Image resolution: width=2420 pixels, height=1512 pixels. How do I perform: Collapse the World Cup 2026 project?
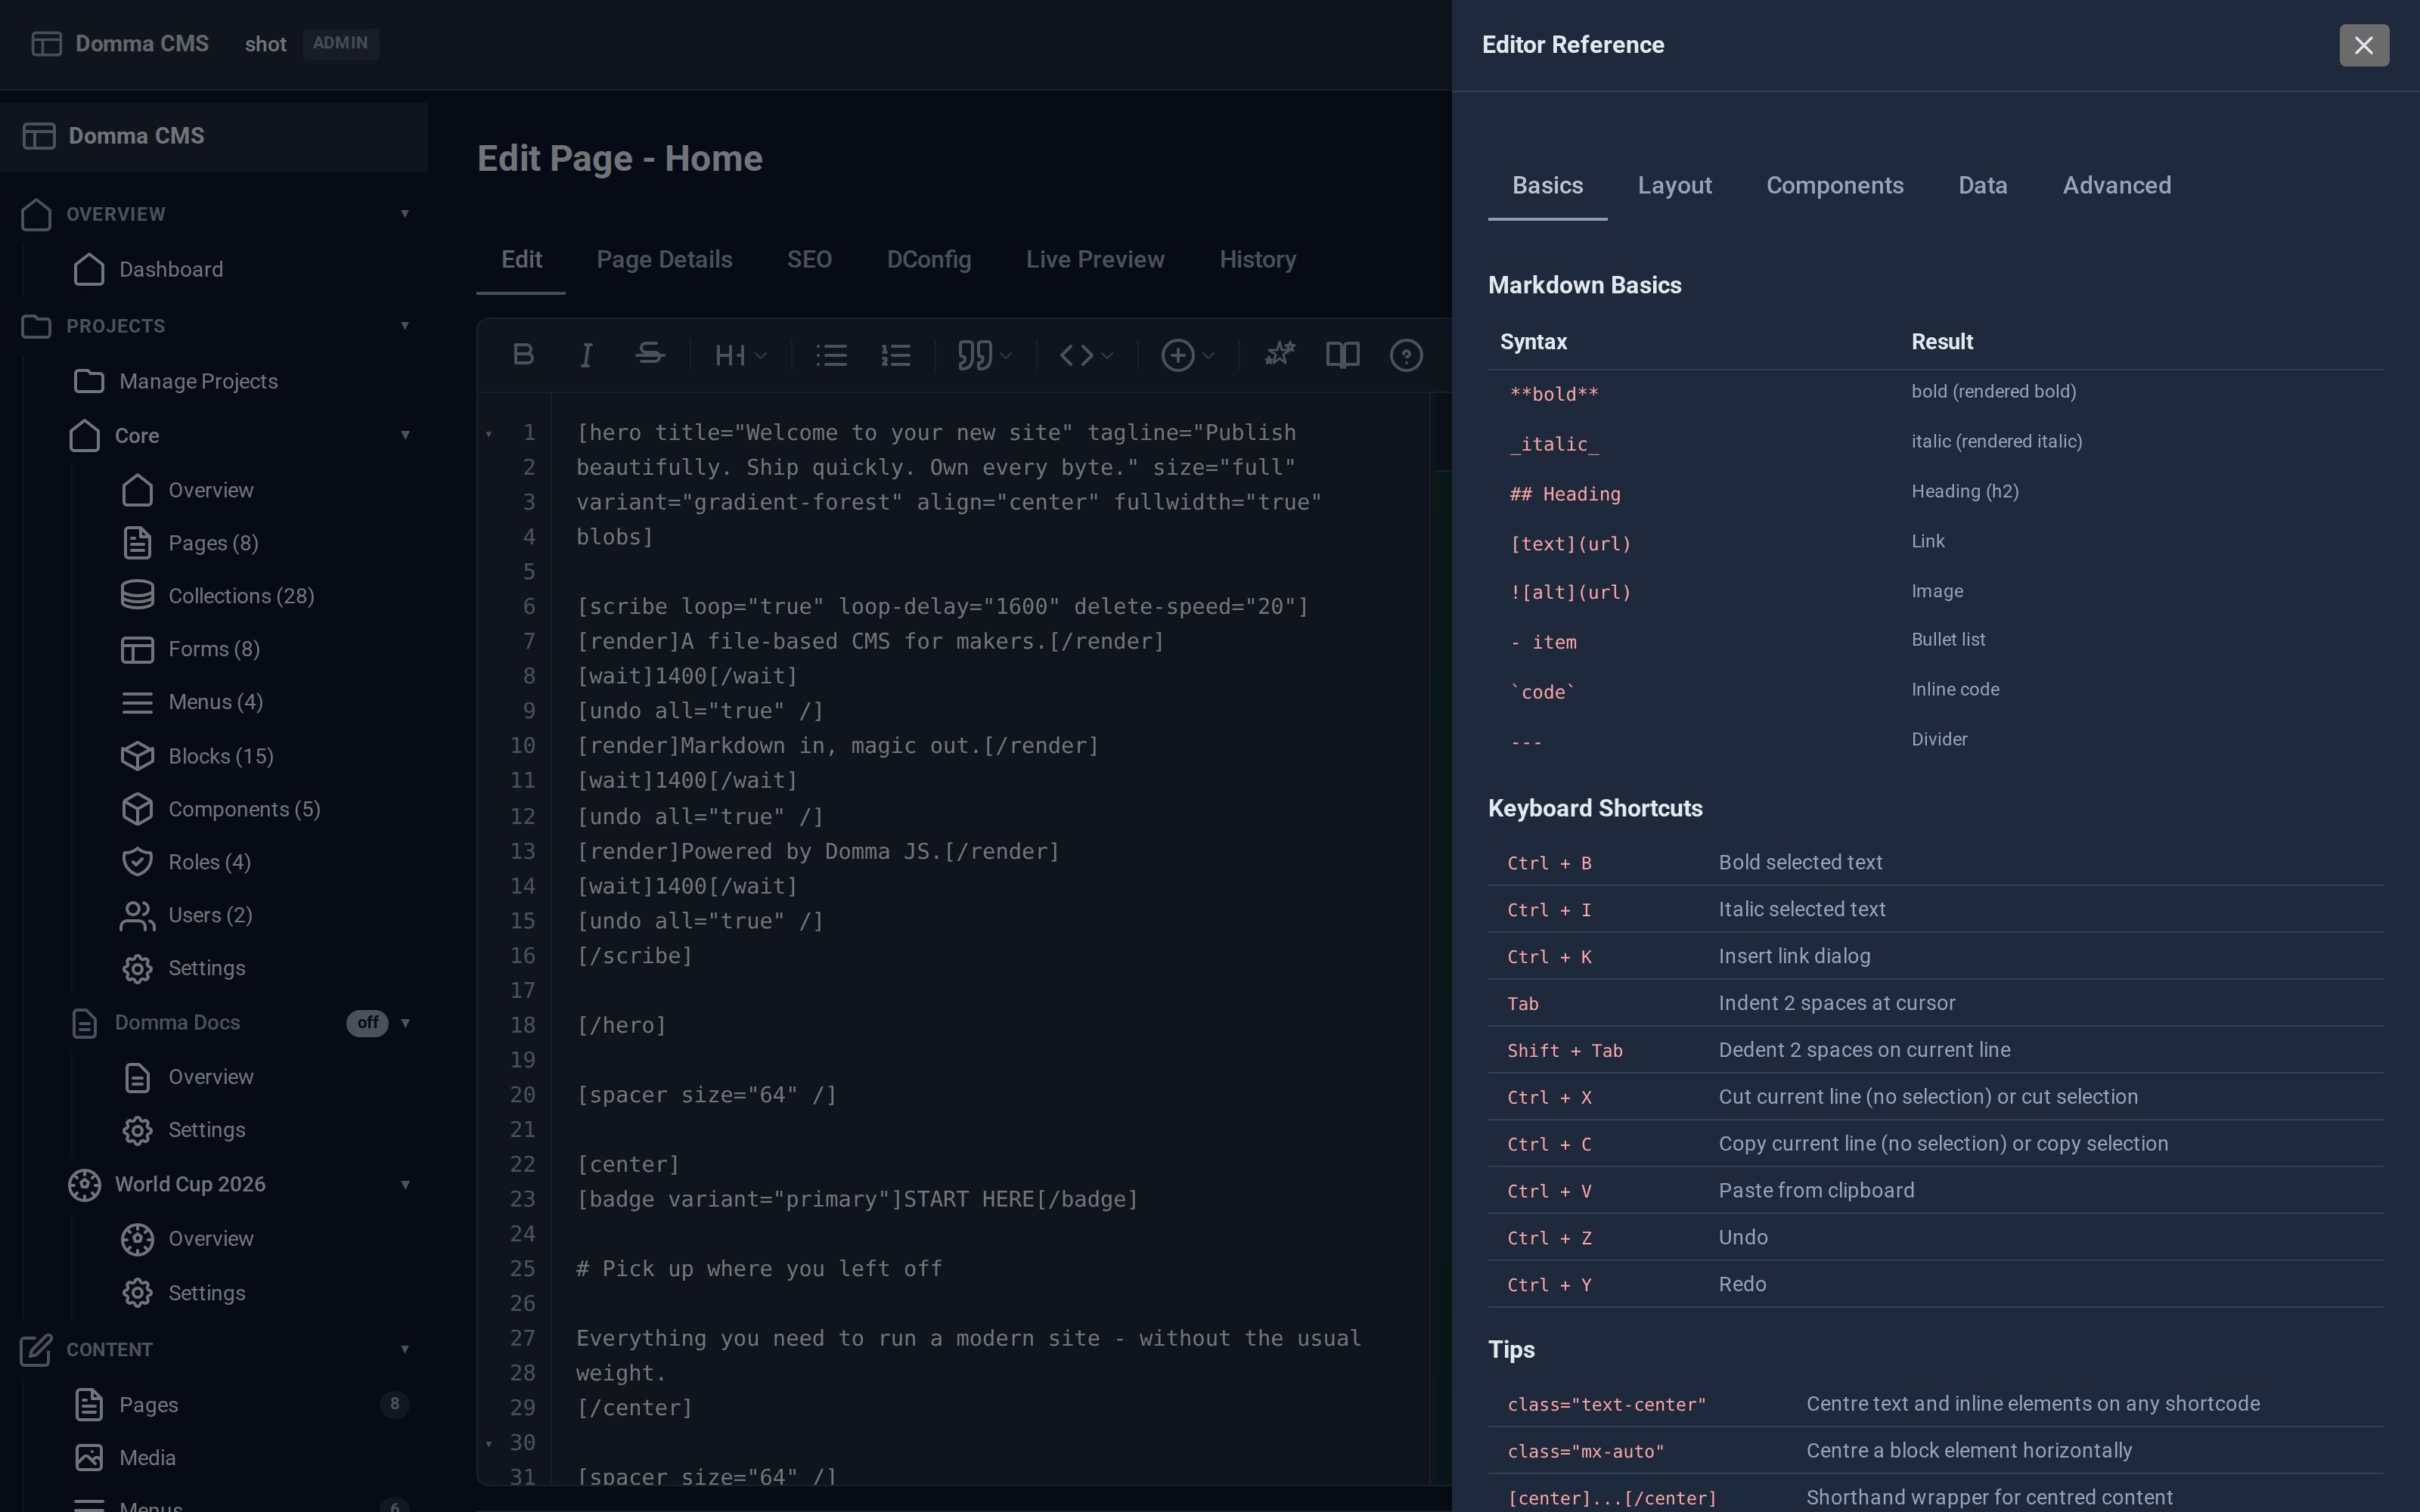[x=405, y=1185]
